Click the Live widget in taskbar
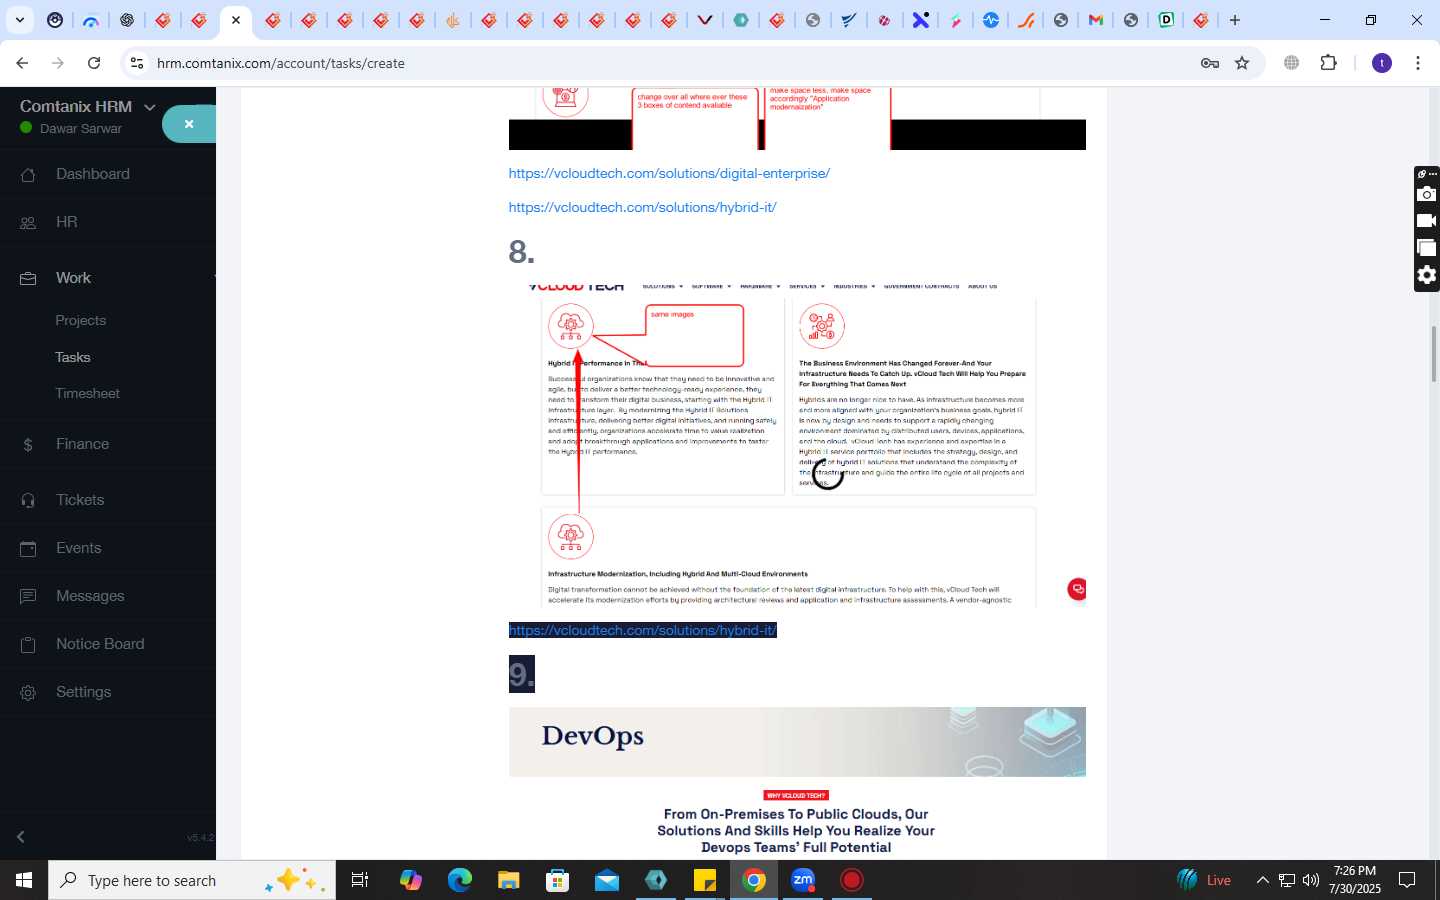 point(1204,880)
